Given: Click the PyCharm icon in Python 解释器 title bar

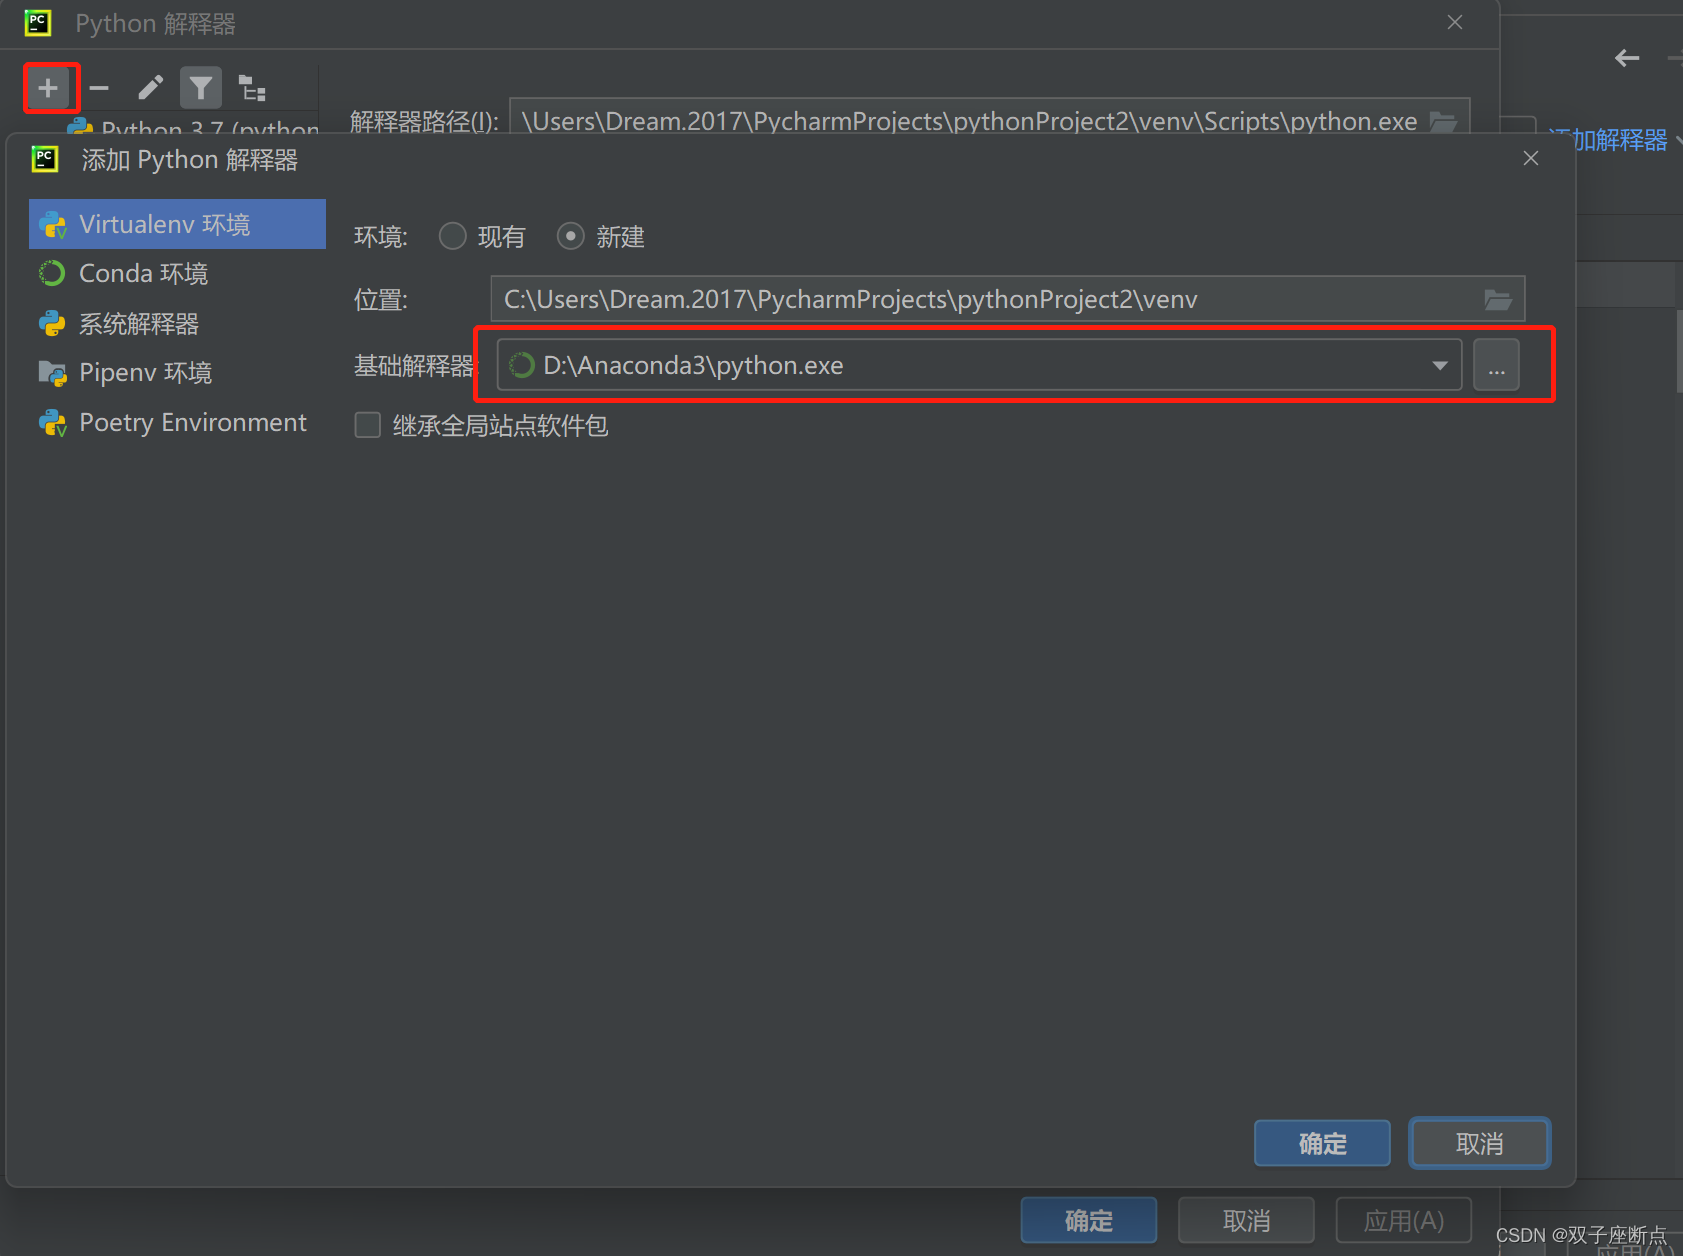Looking at the screenshot, I should coord(38,23).
